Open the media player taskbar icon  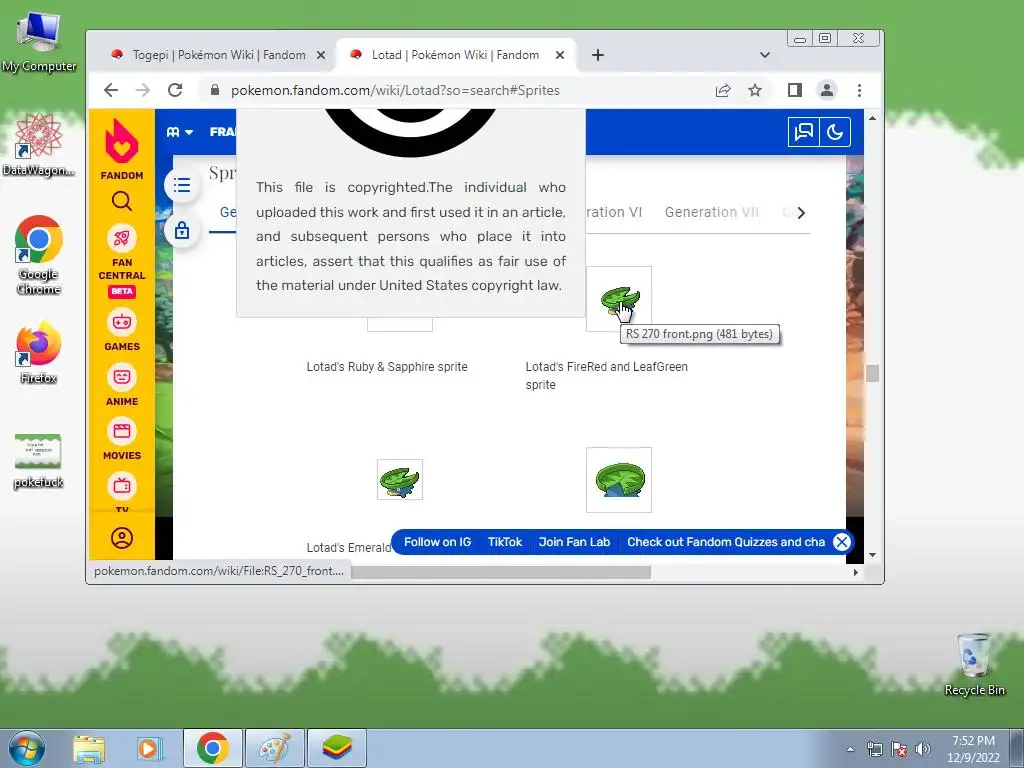(x=150, y=748)
